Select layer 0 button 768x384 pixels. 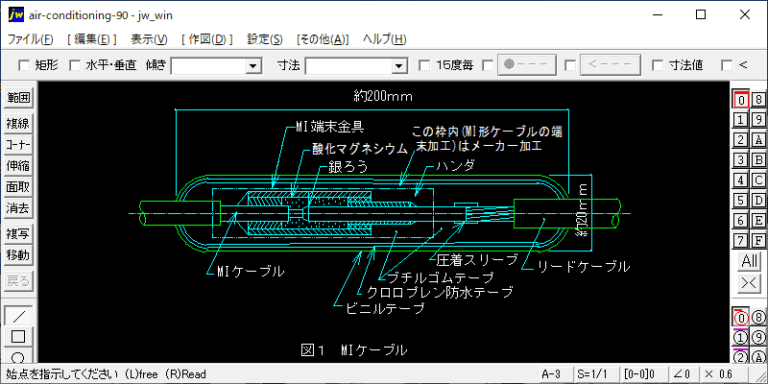point(741,99)
